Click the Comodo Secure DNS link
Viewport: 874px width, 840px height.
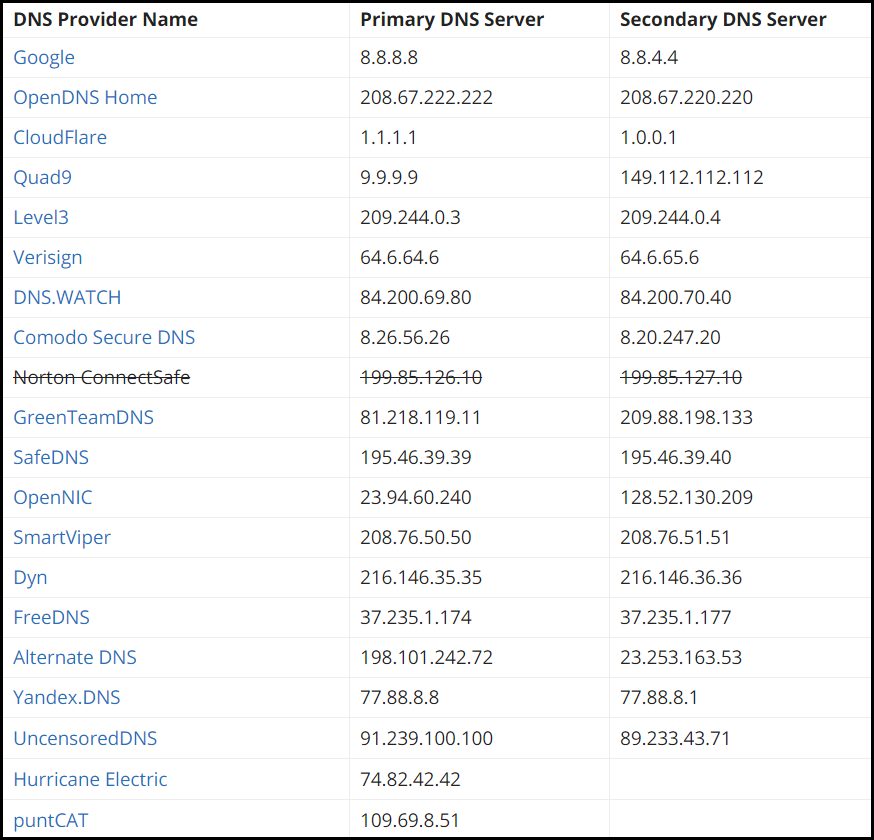click(x=104, y=338)
